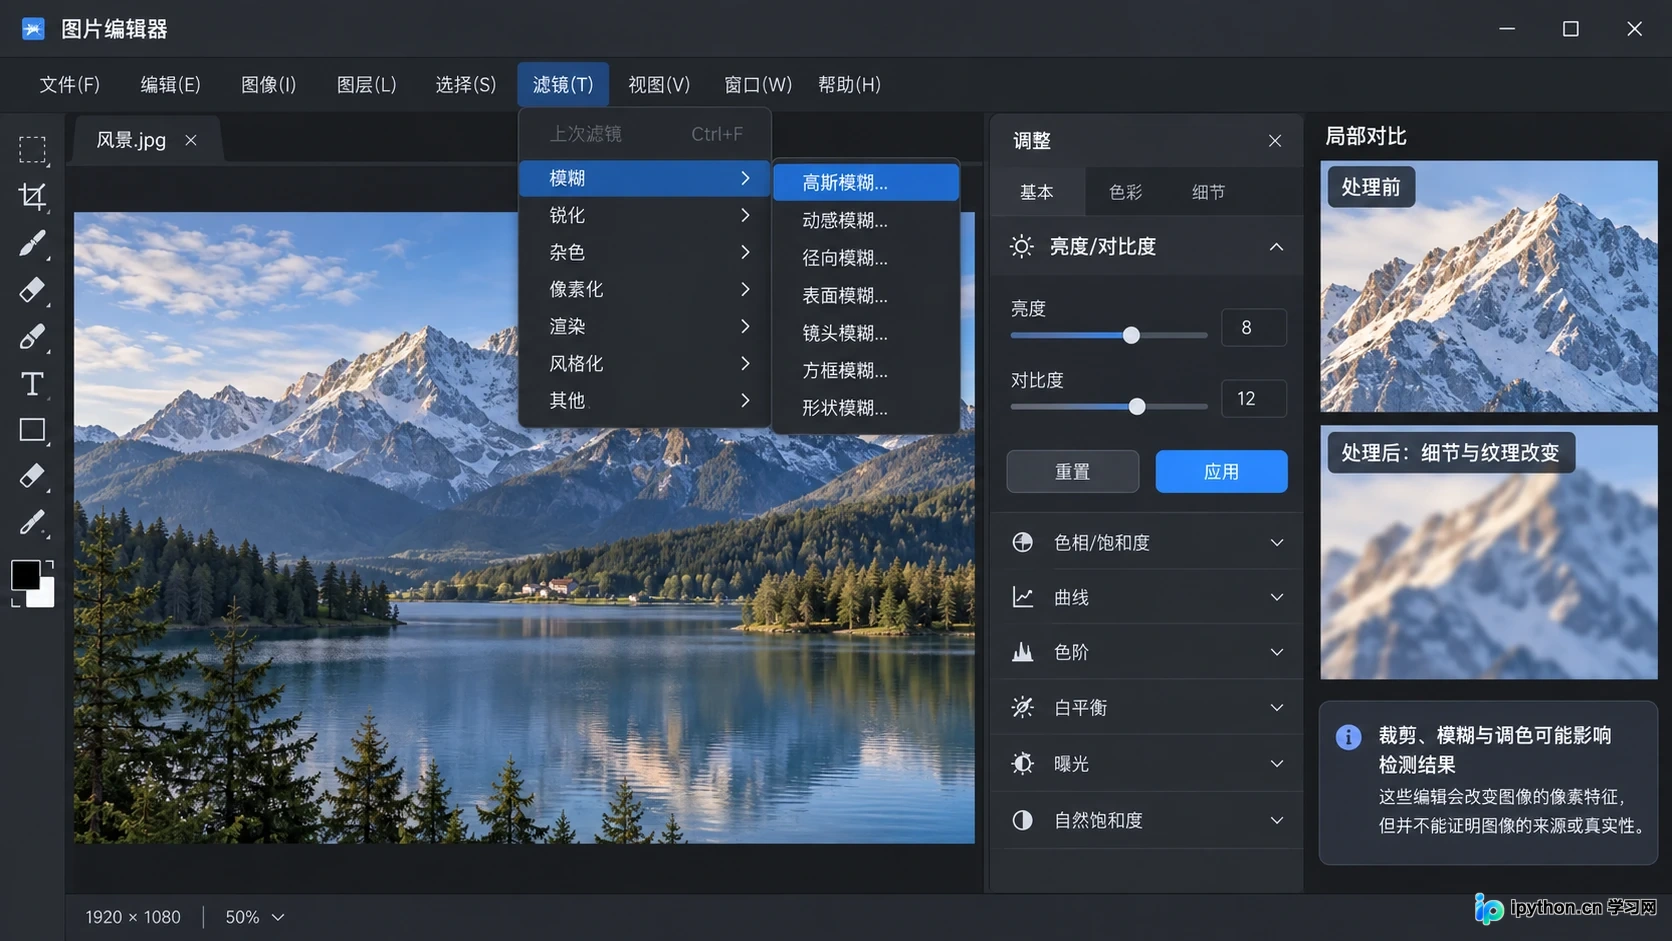Switch to the 色彩 tab
1672x941 pixels.
tap(1125, 192)
